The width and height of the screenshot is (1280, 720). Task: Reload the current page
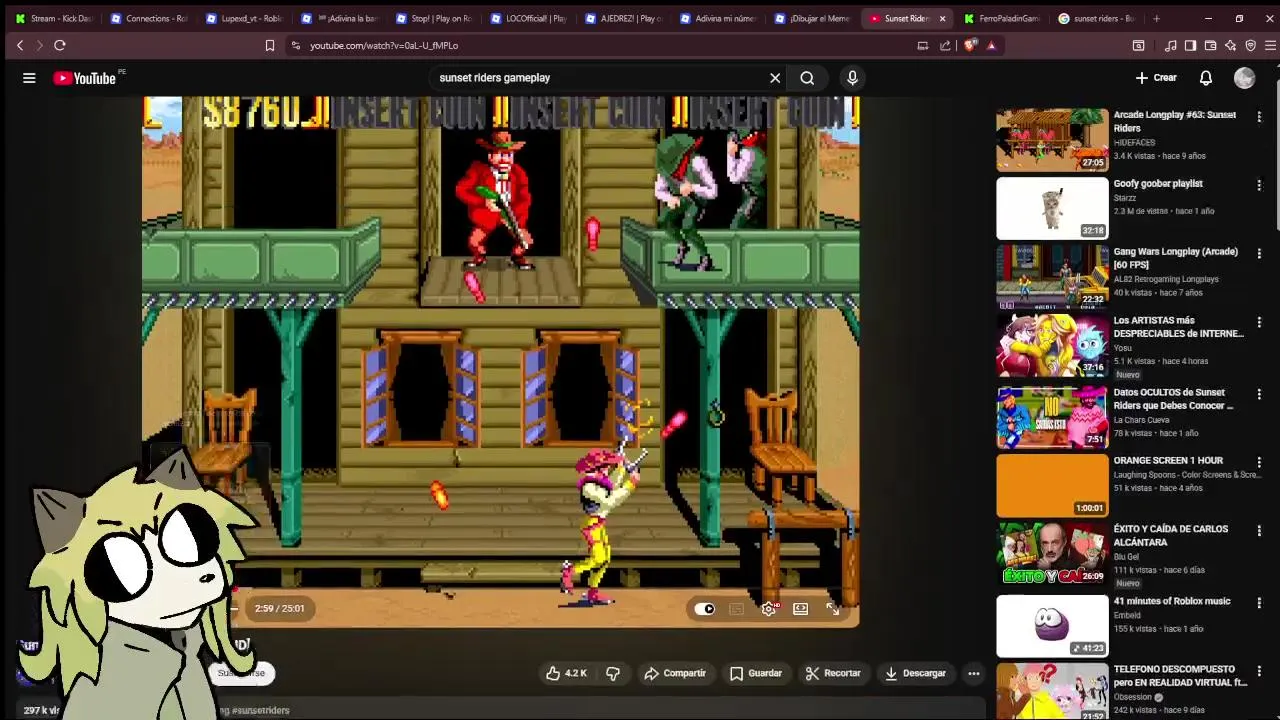pyautogui.click(x=60, y=45)
